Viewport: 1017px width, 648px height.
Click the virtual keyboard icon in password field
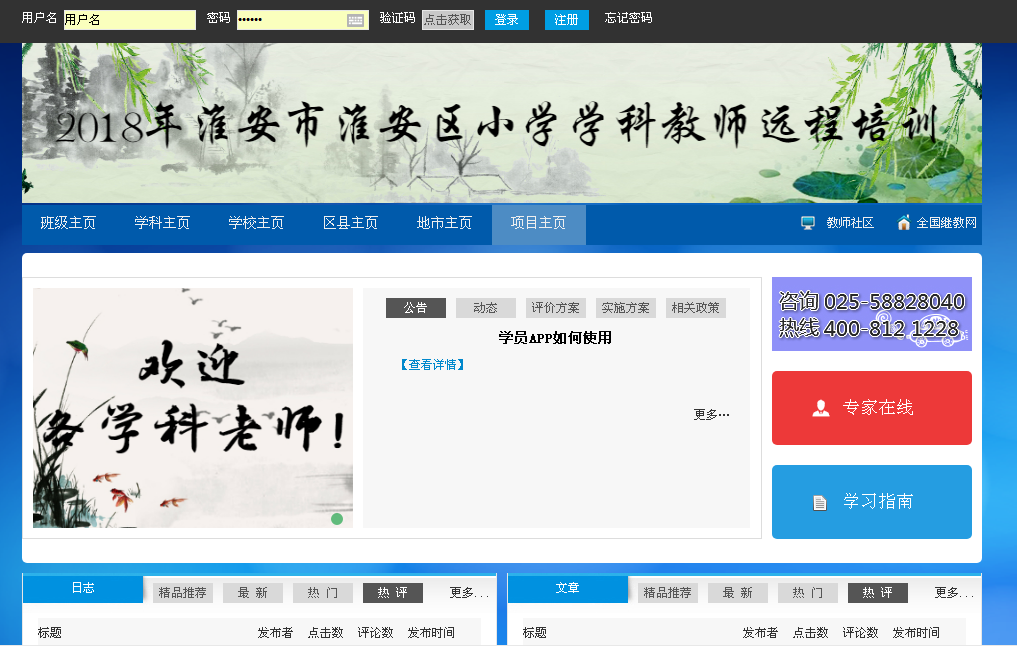[x=356, y=20]
